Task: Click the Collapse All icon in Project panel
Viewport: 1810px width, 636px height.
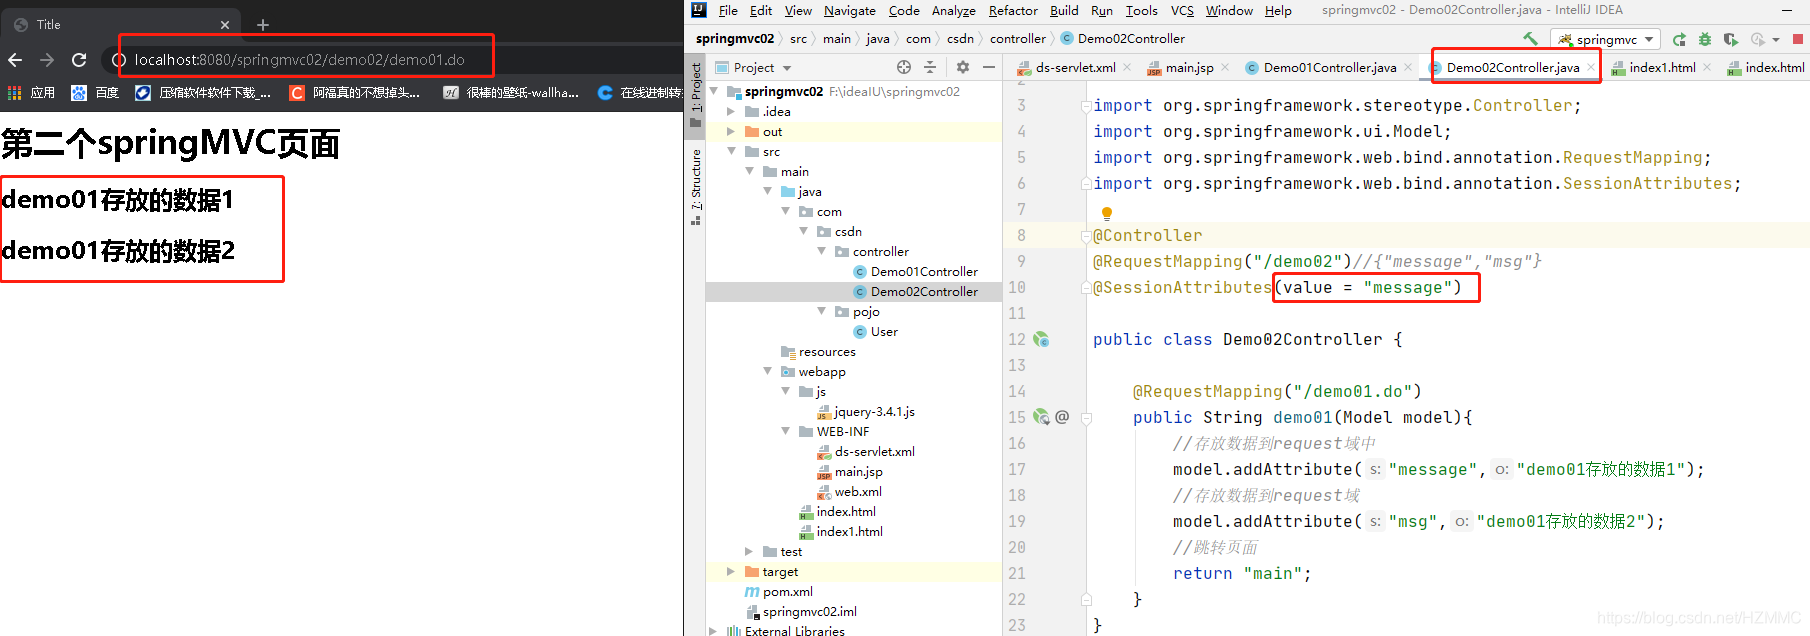Action: click(930, 67)
